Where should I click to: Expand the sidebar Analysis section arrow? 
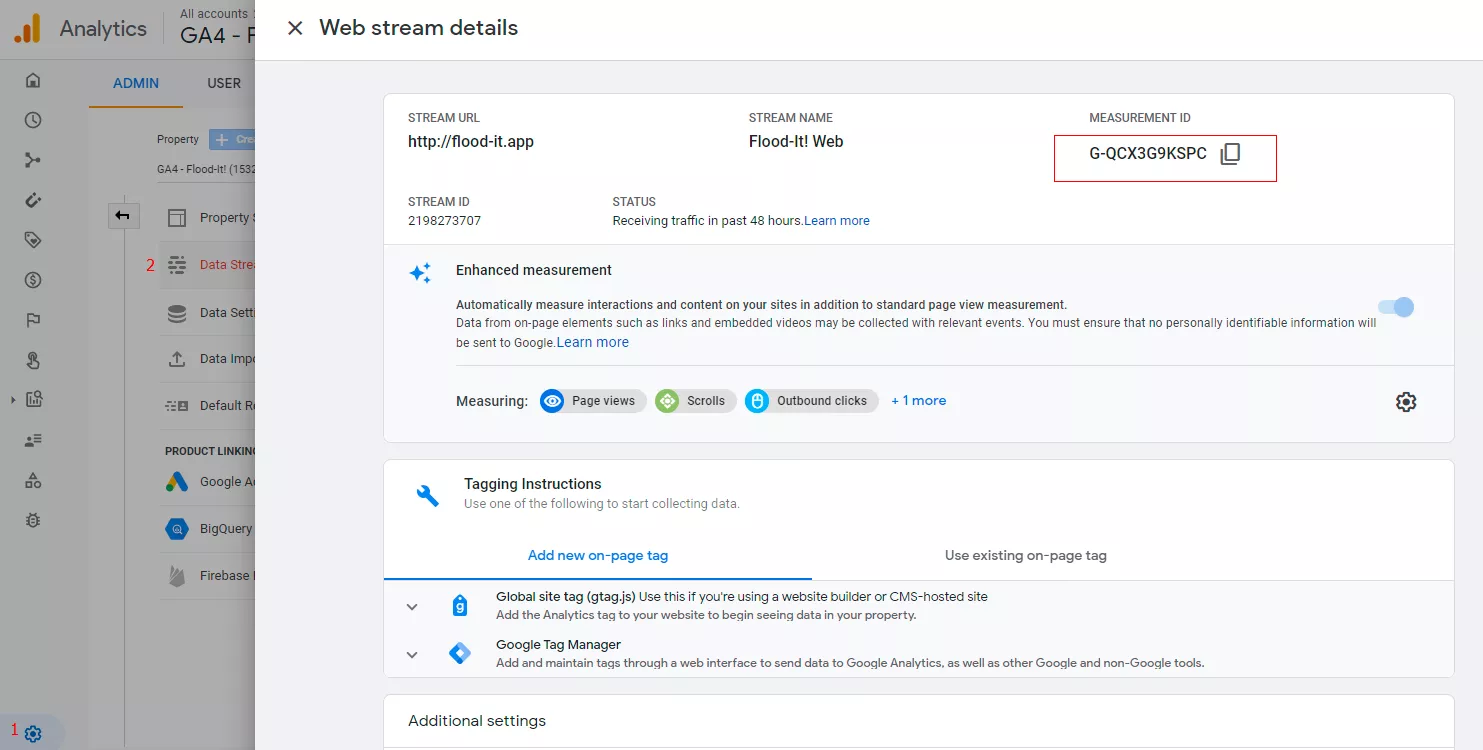pyautogui.click(x=13, y=400)
